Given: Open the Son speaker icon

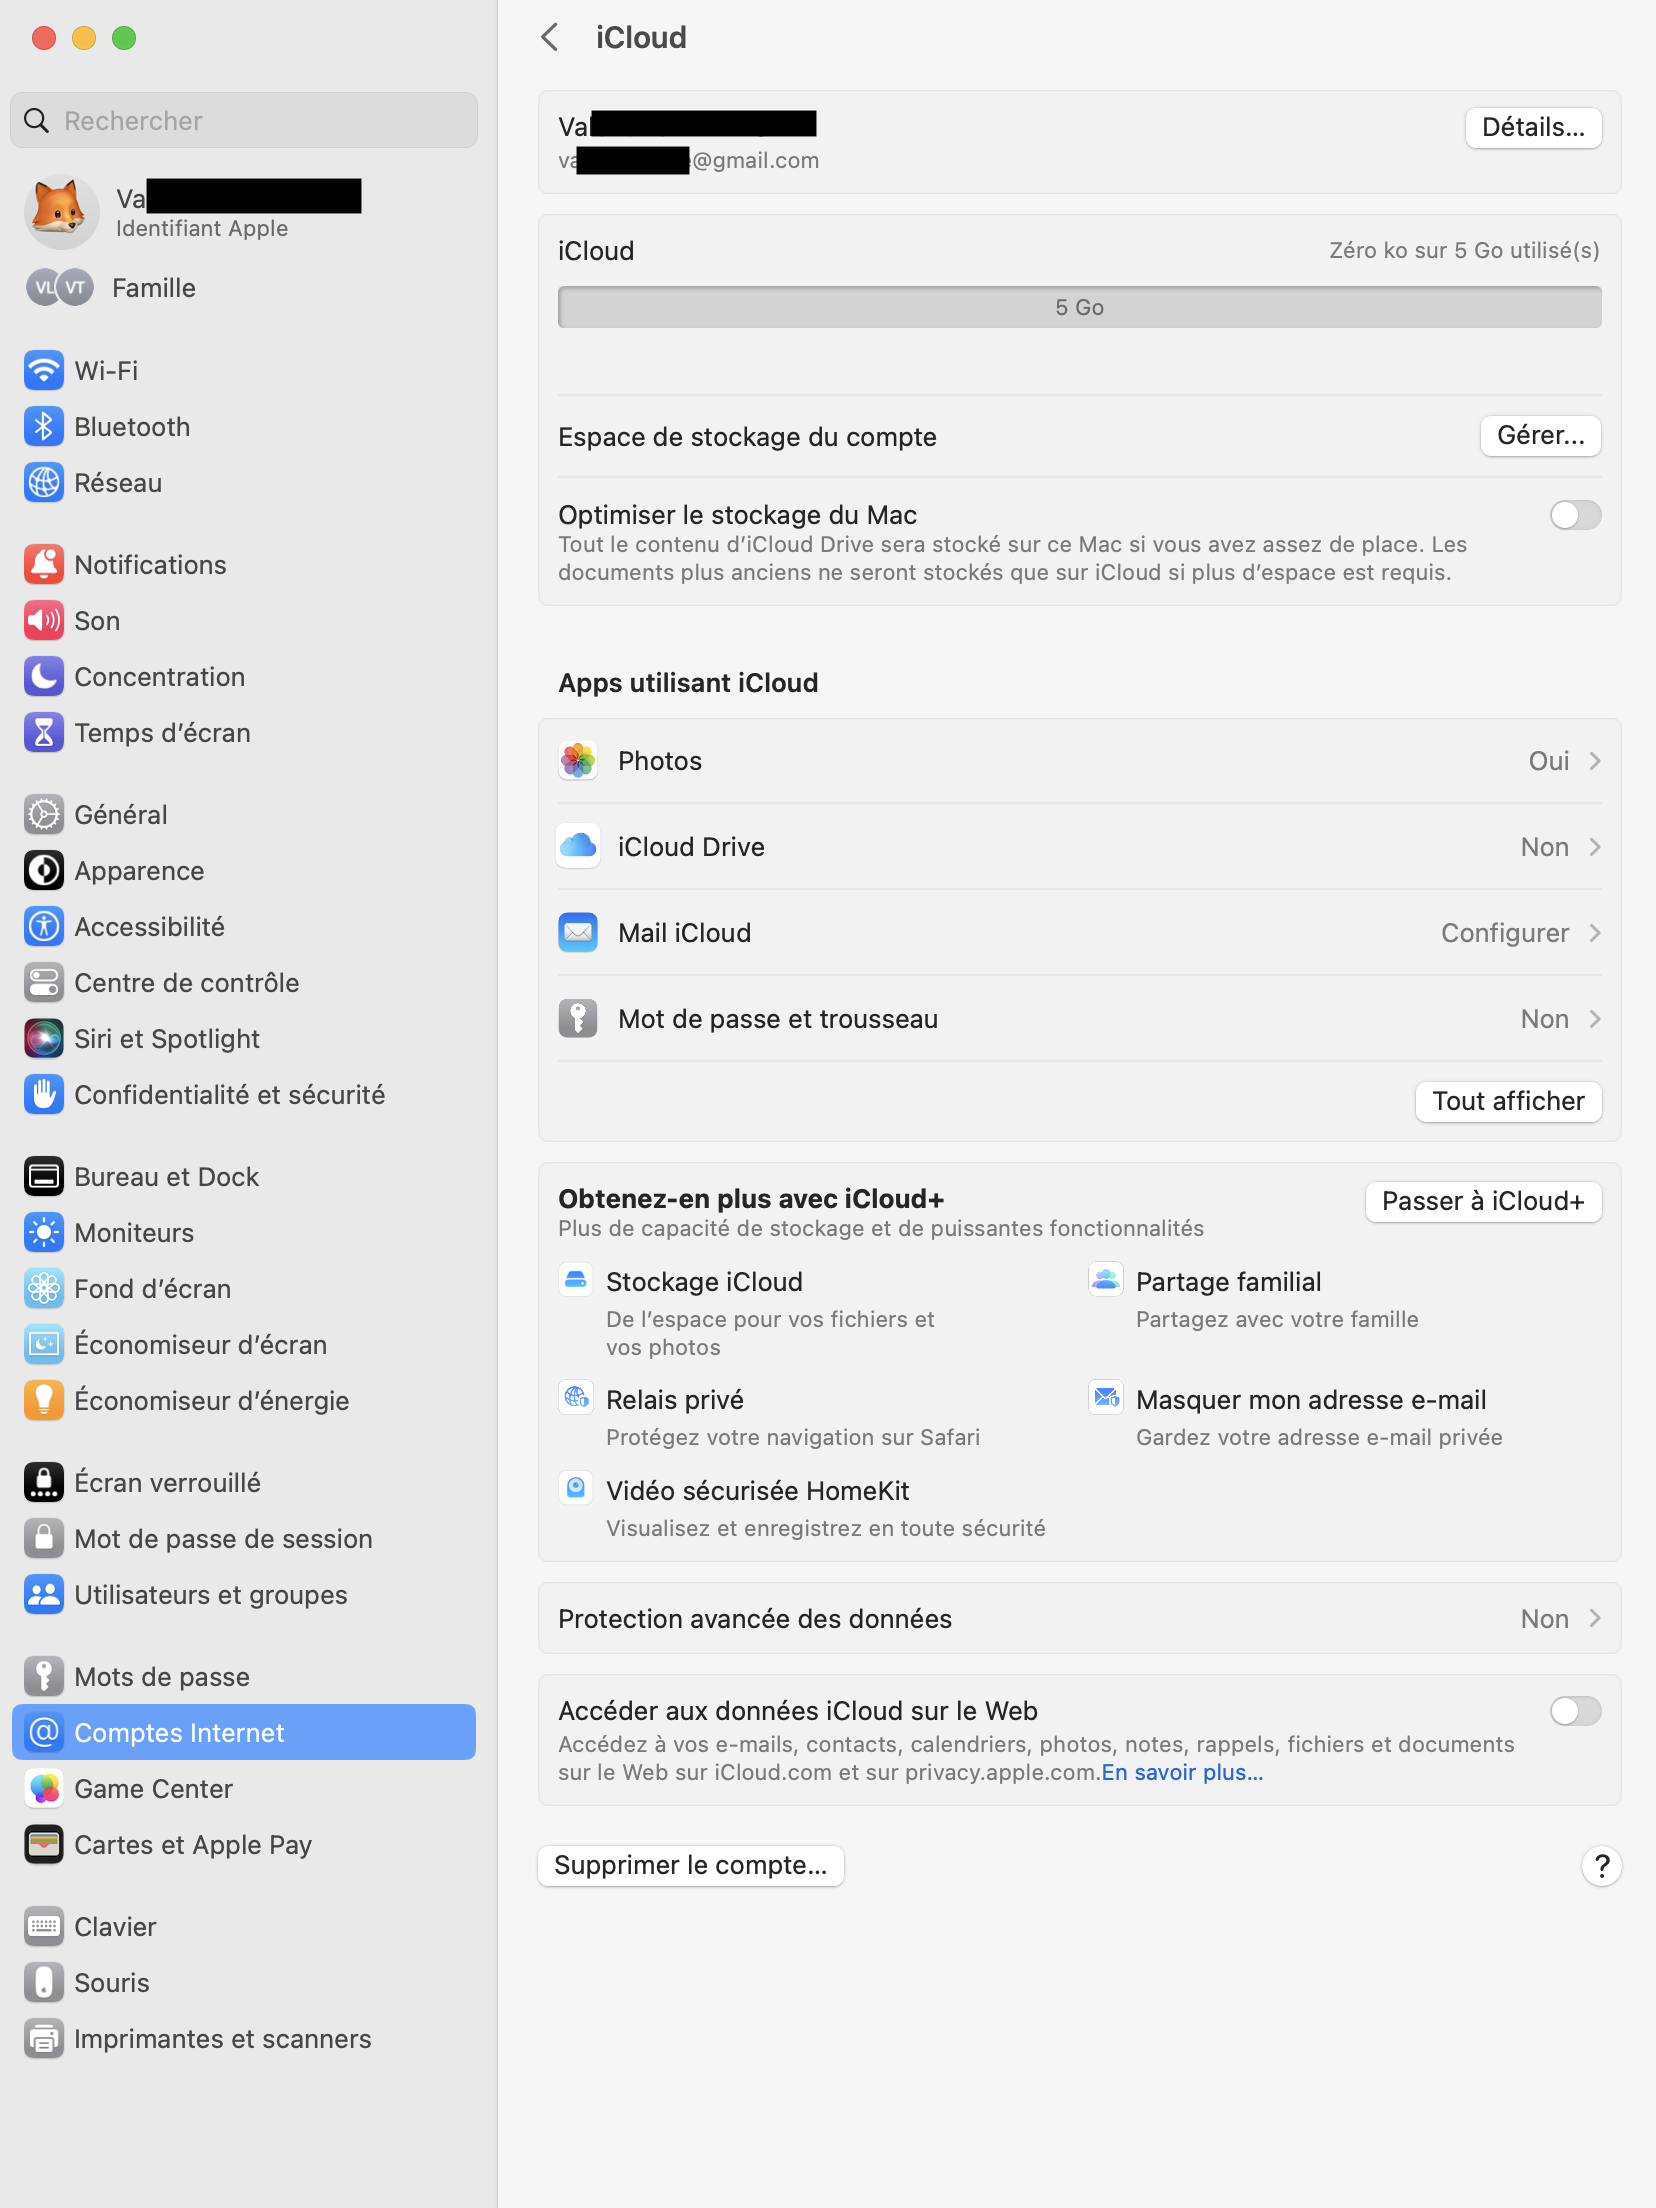Looking at the screenshot, I should [x=44, y=621].
